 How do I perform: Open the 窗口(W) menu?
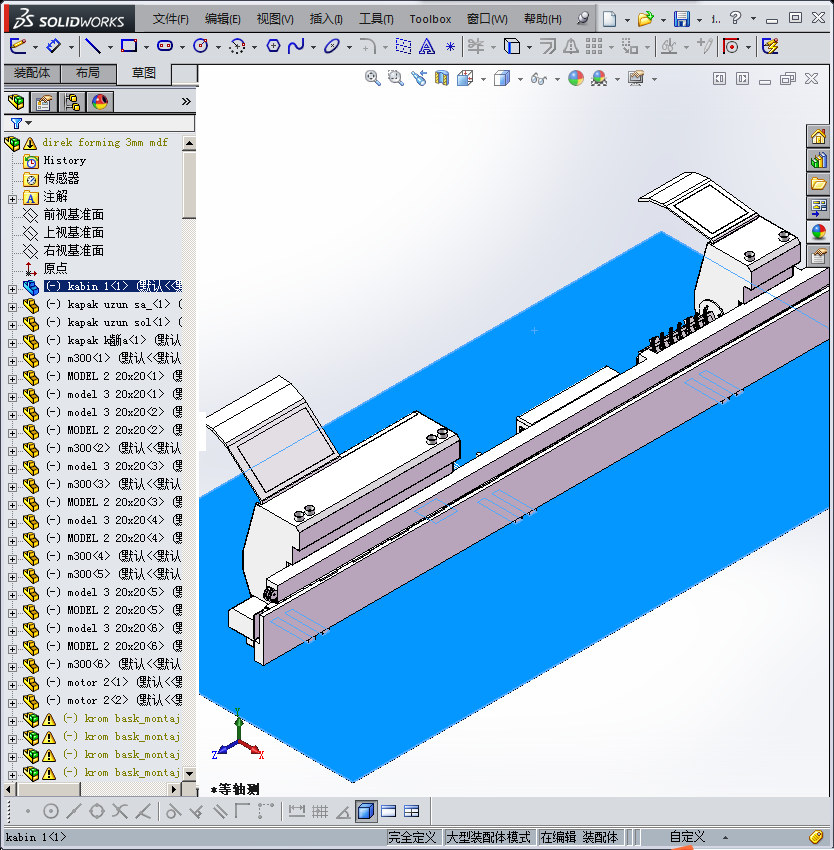point(487,19)
